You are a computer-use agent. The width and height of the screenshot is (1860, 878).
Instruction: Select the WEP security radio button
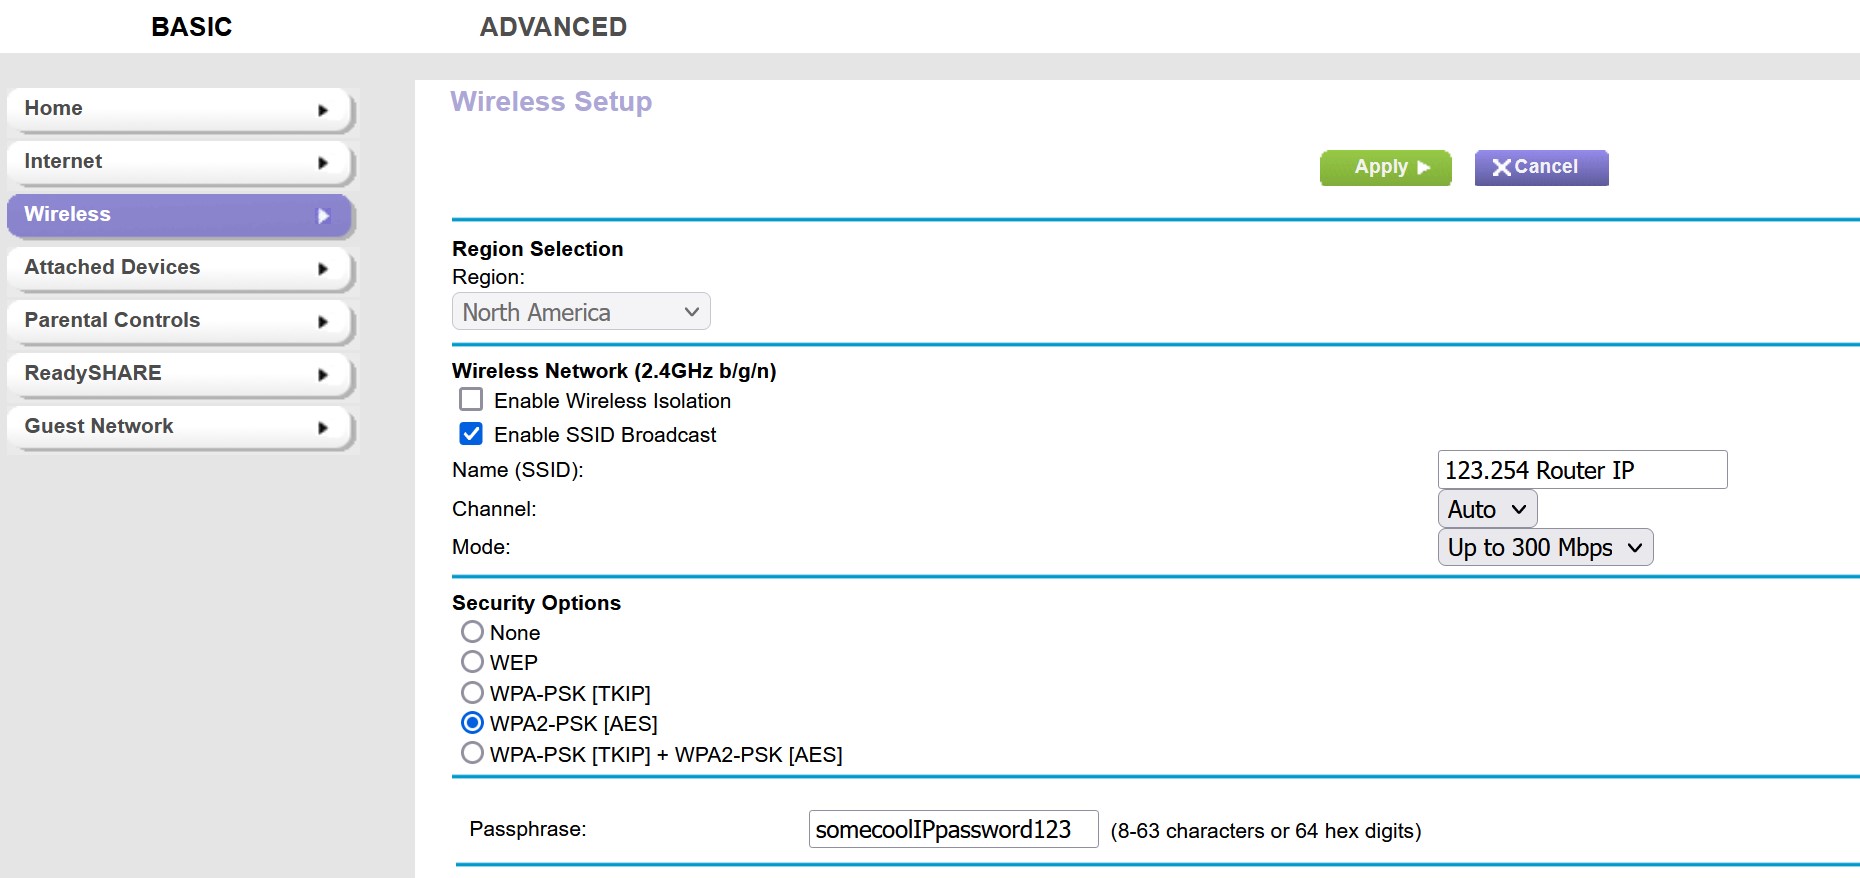point(472,662)
